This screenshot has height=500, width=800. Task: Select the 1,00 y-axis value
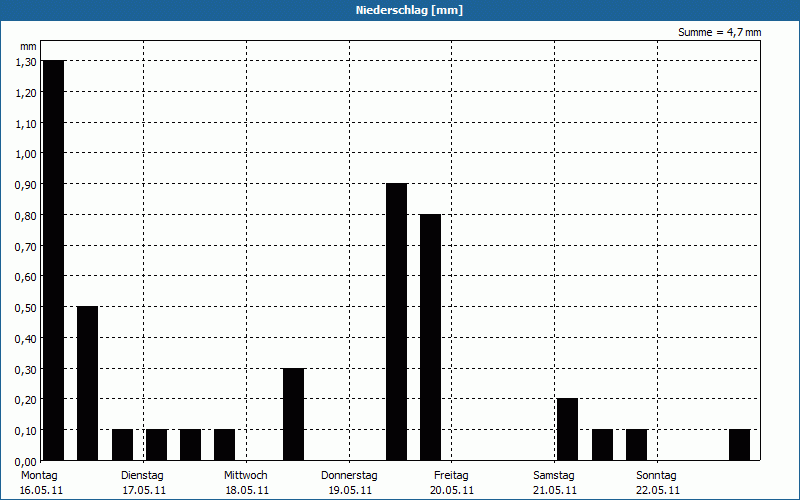(x=26, y=154)
